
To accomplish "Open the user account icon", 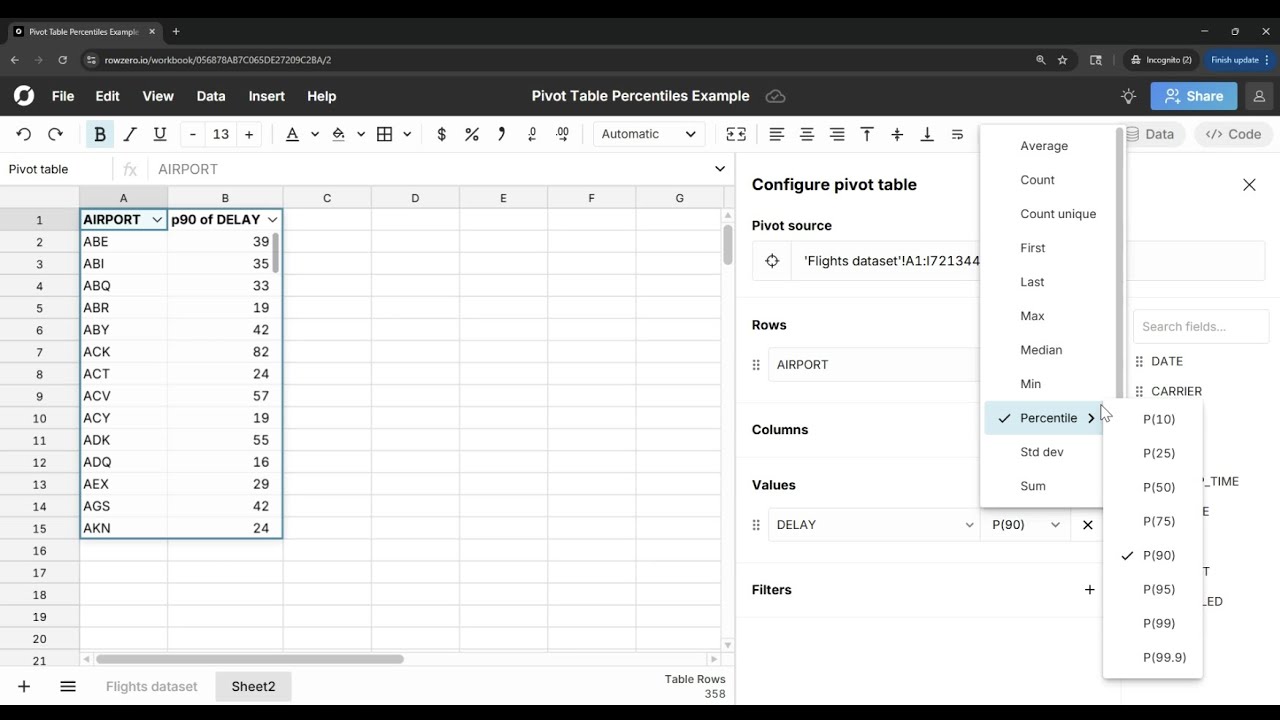I will tap(1259, 96).
